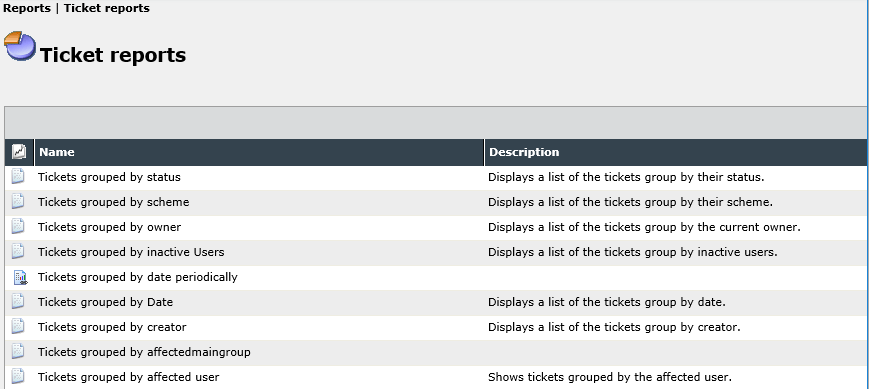Sort by the Description column header
Image resolution: width=869 pixels, height=389 pixels.
[524, 152]
